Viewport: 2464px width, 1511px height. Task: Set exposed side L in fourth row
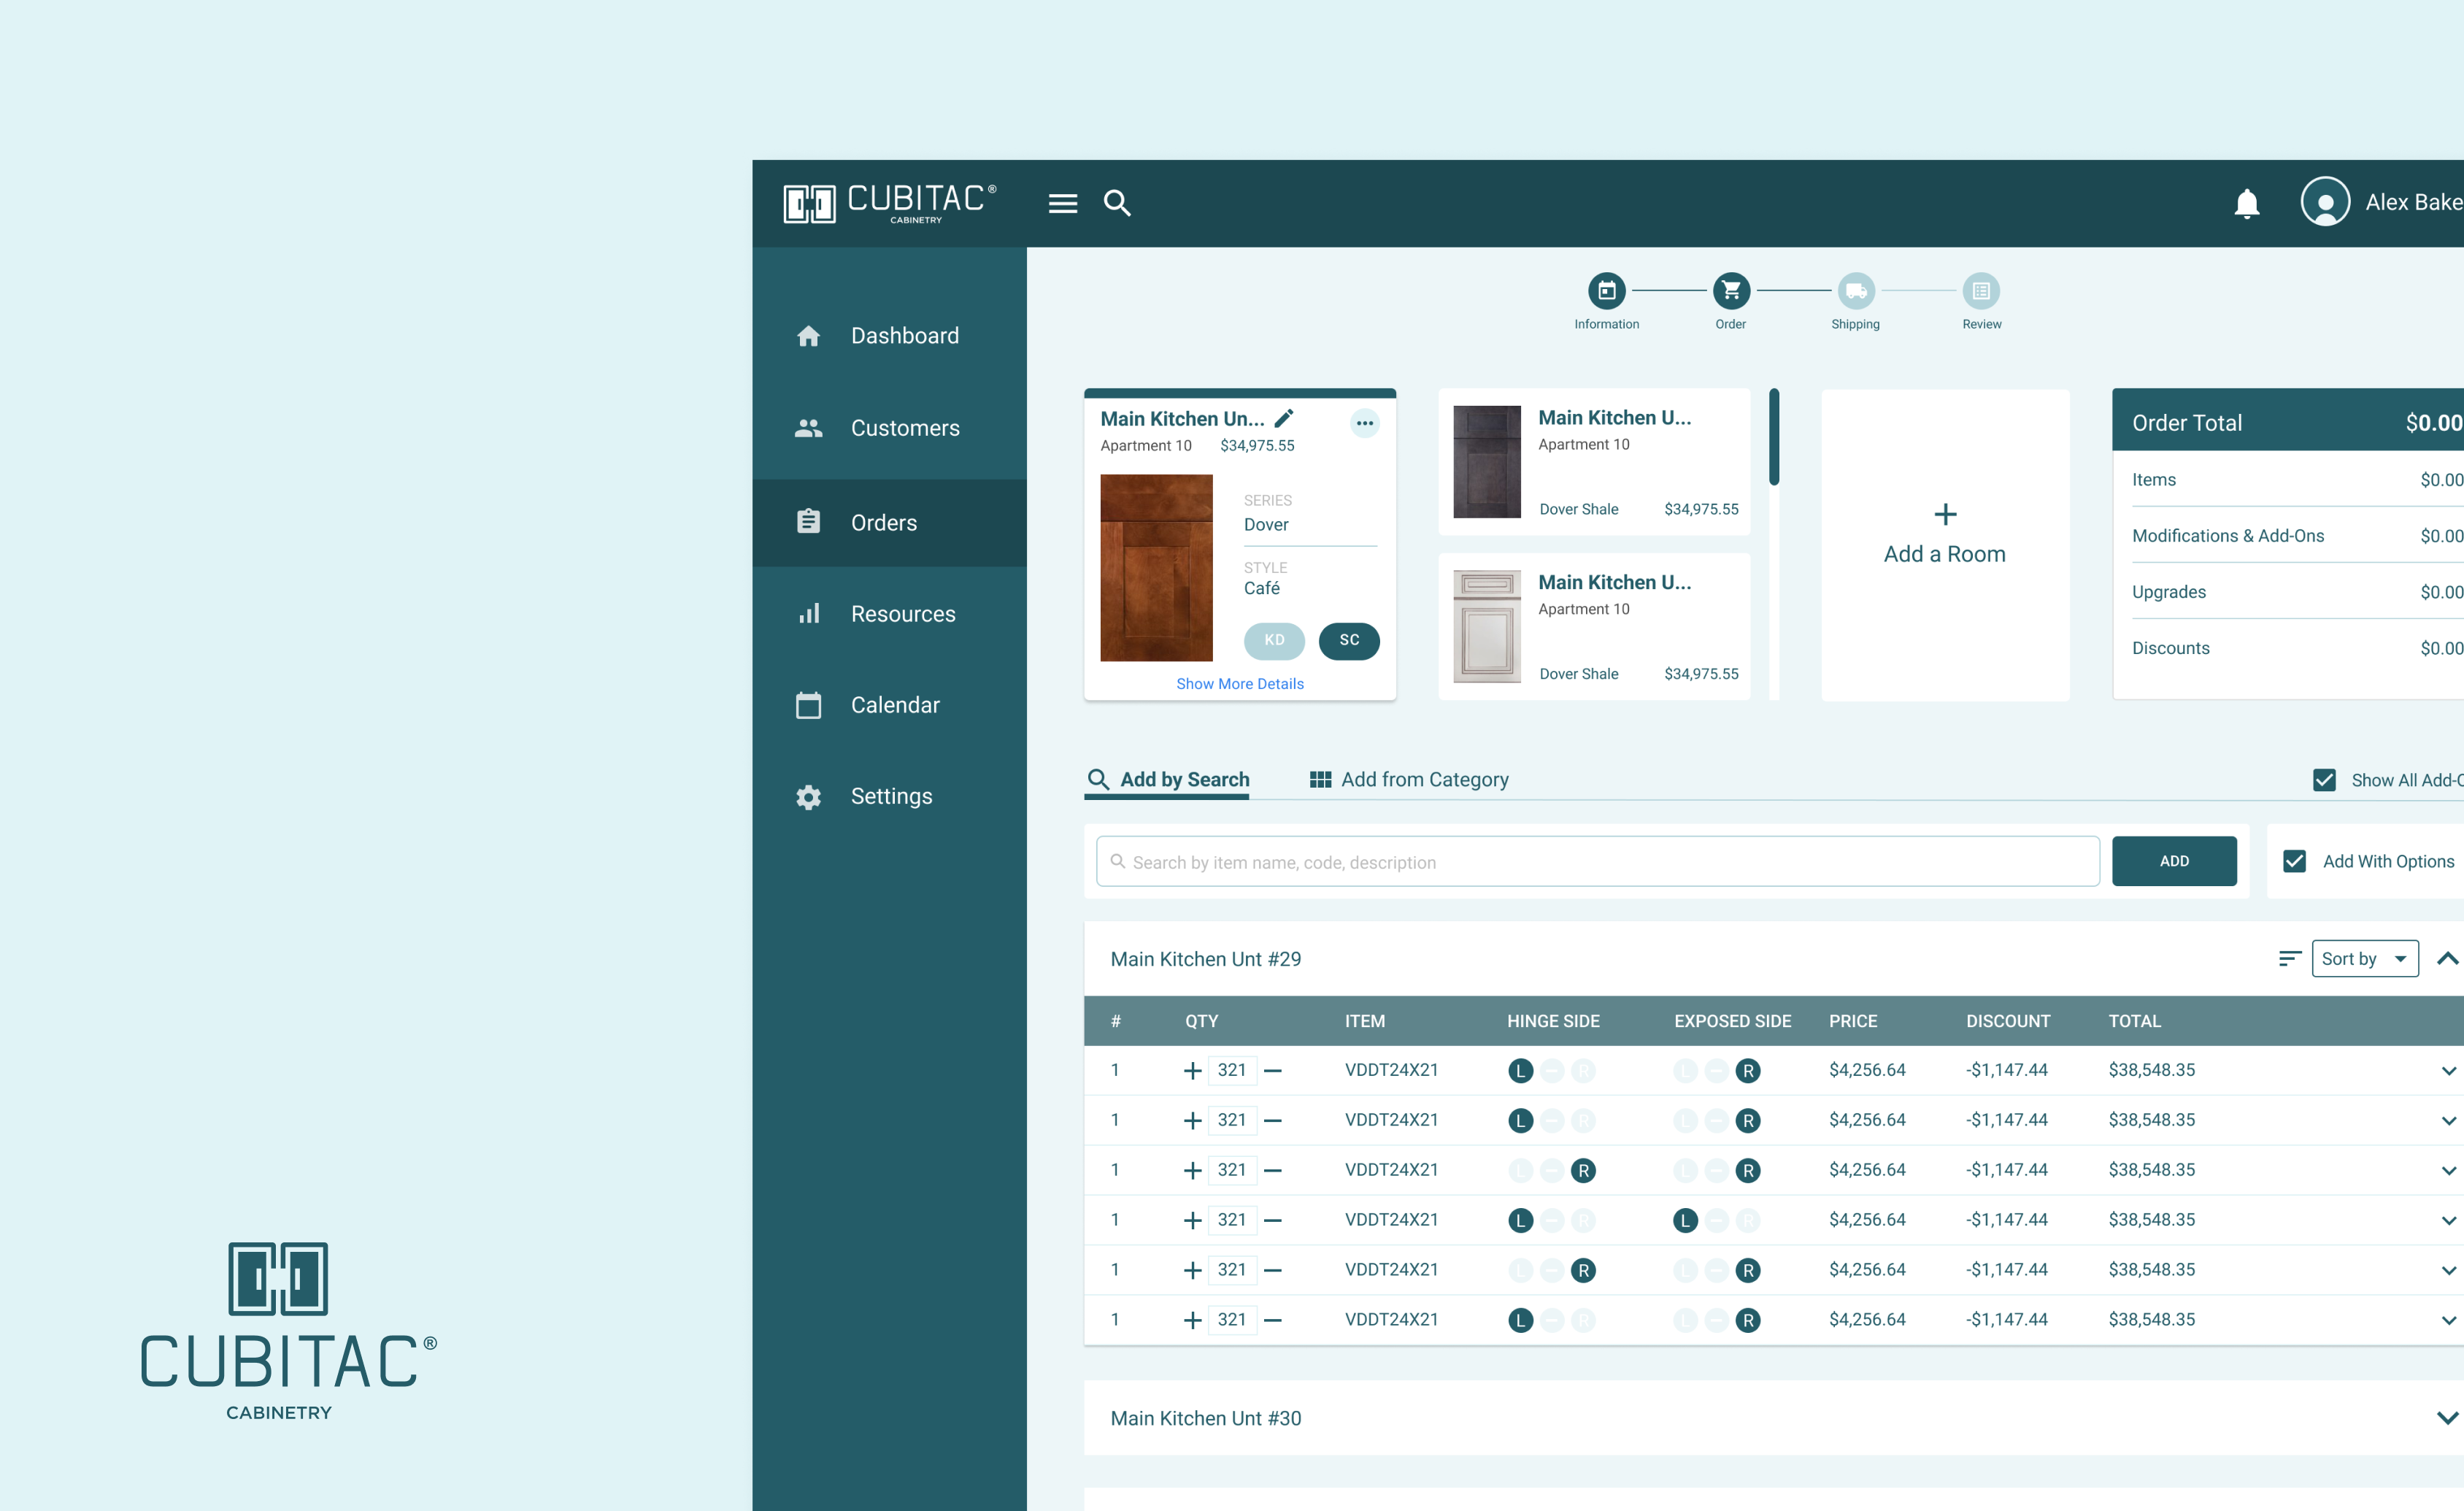tap(1685, 1221)
